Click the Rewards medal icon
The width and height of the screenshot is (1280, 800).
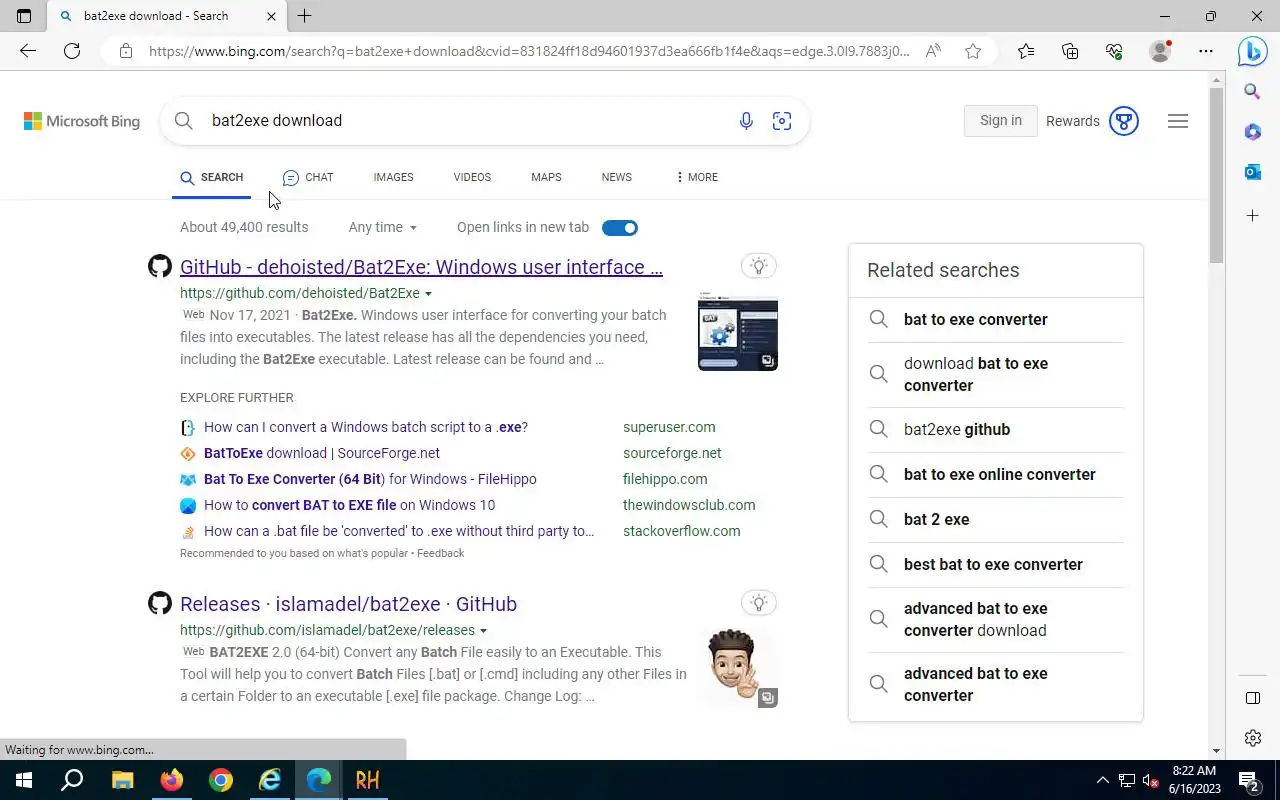[1124, 121]
